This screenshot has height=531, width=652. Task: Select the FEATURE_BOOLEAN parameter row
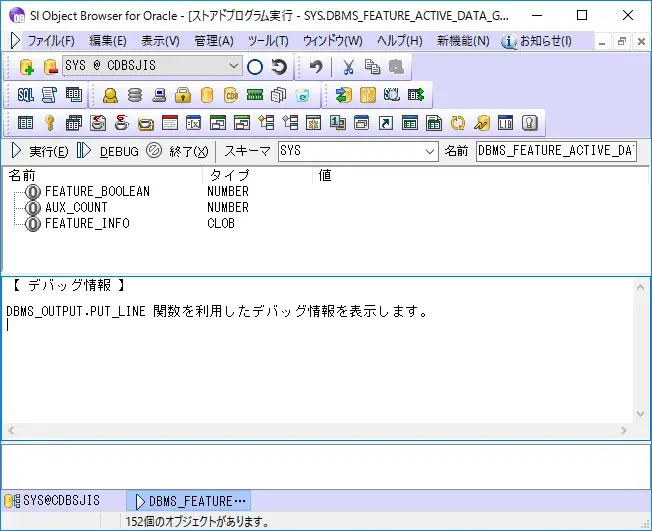(97, 192)
